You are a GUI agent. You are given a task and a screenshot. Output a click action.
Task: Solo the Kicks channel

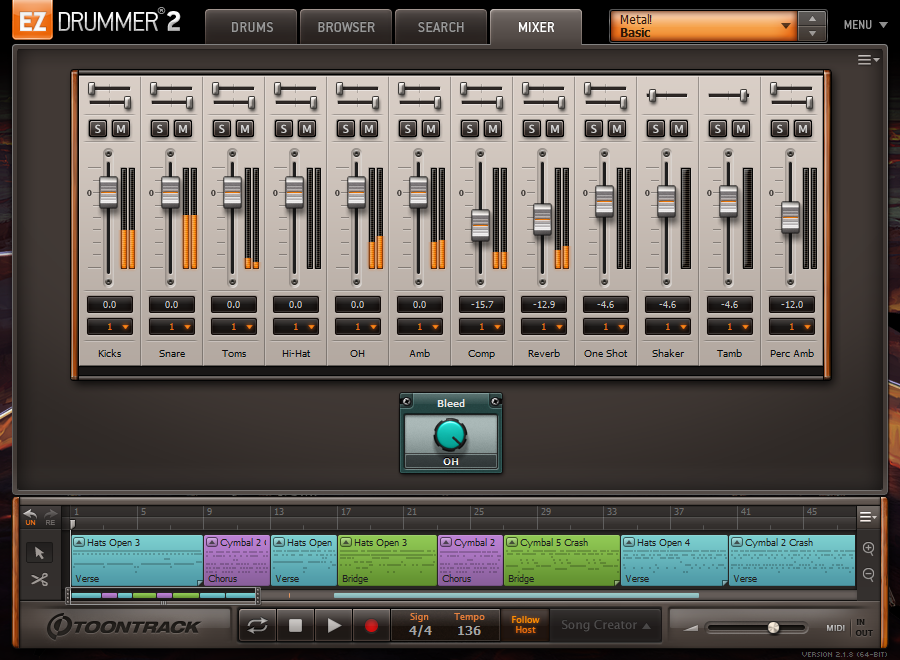[98, 129]
